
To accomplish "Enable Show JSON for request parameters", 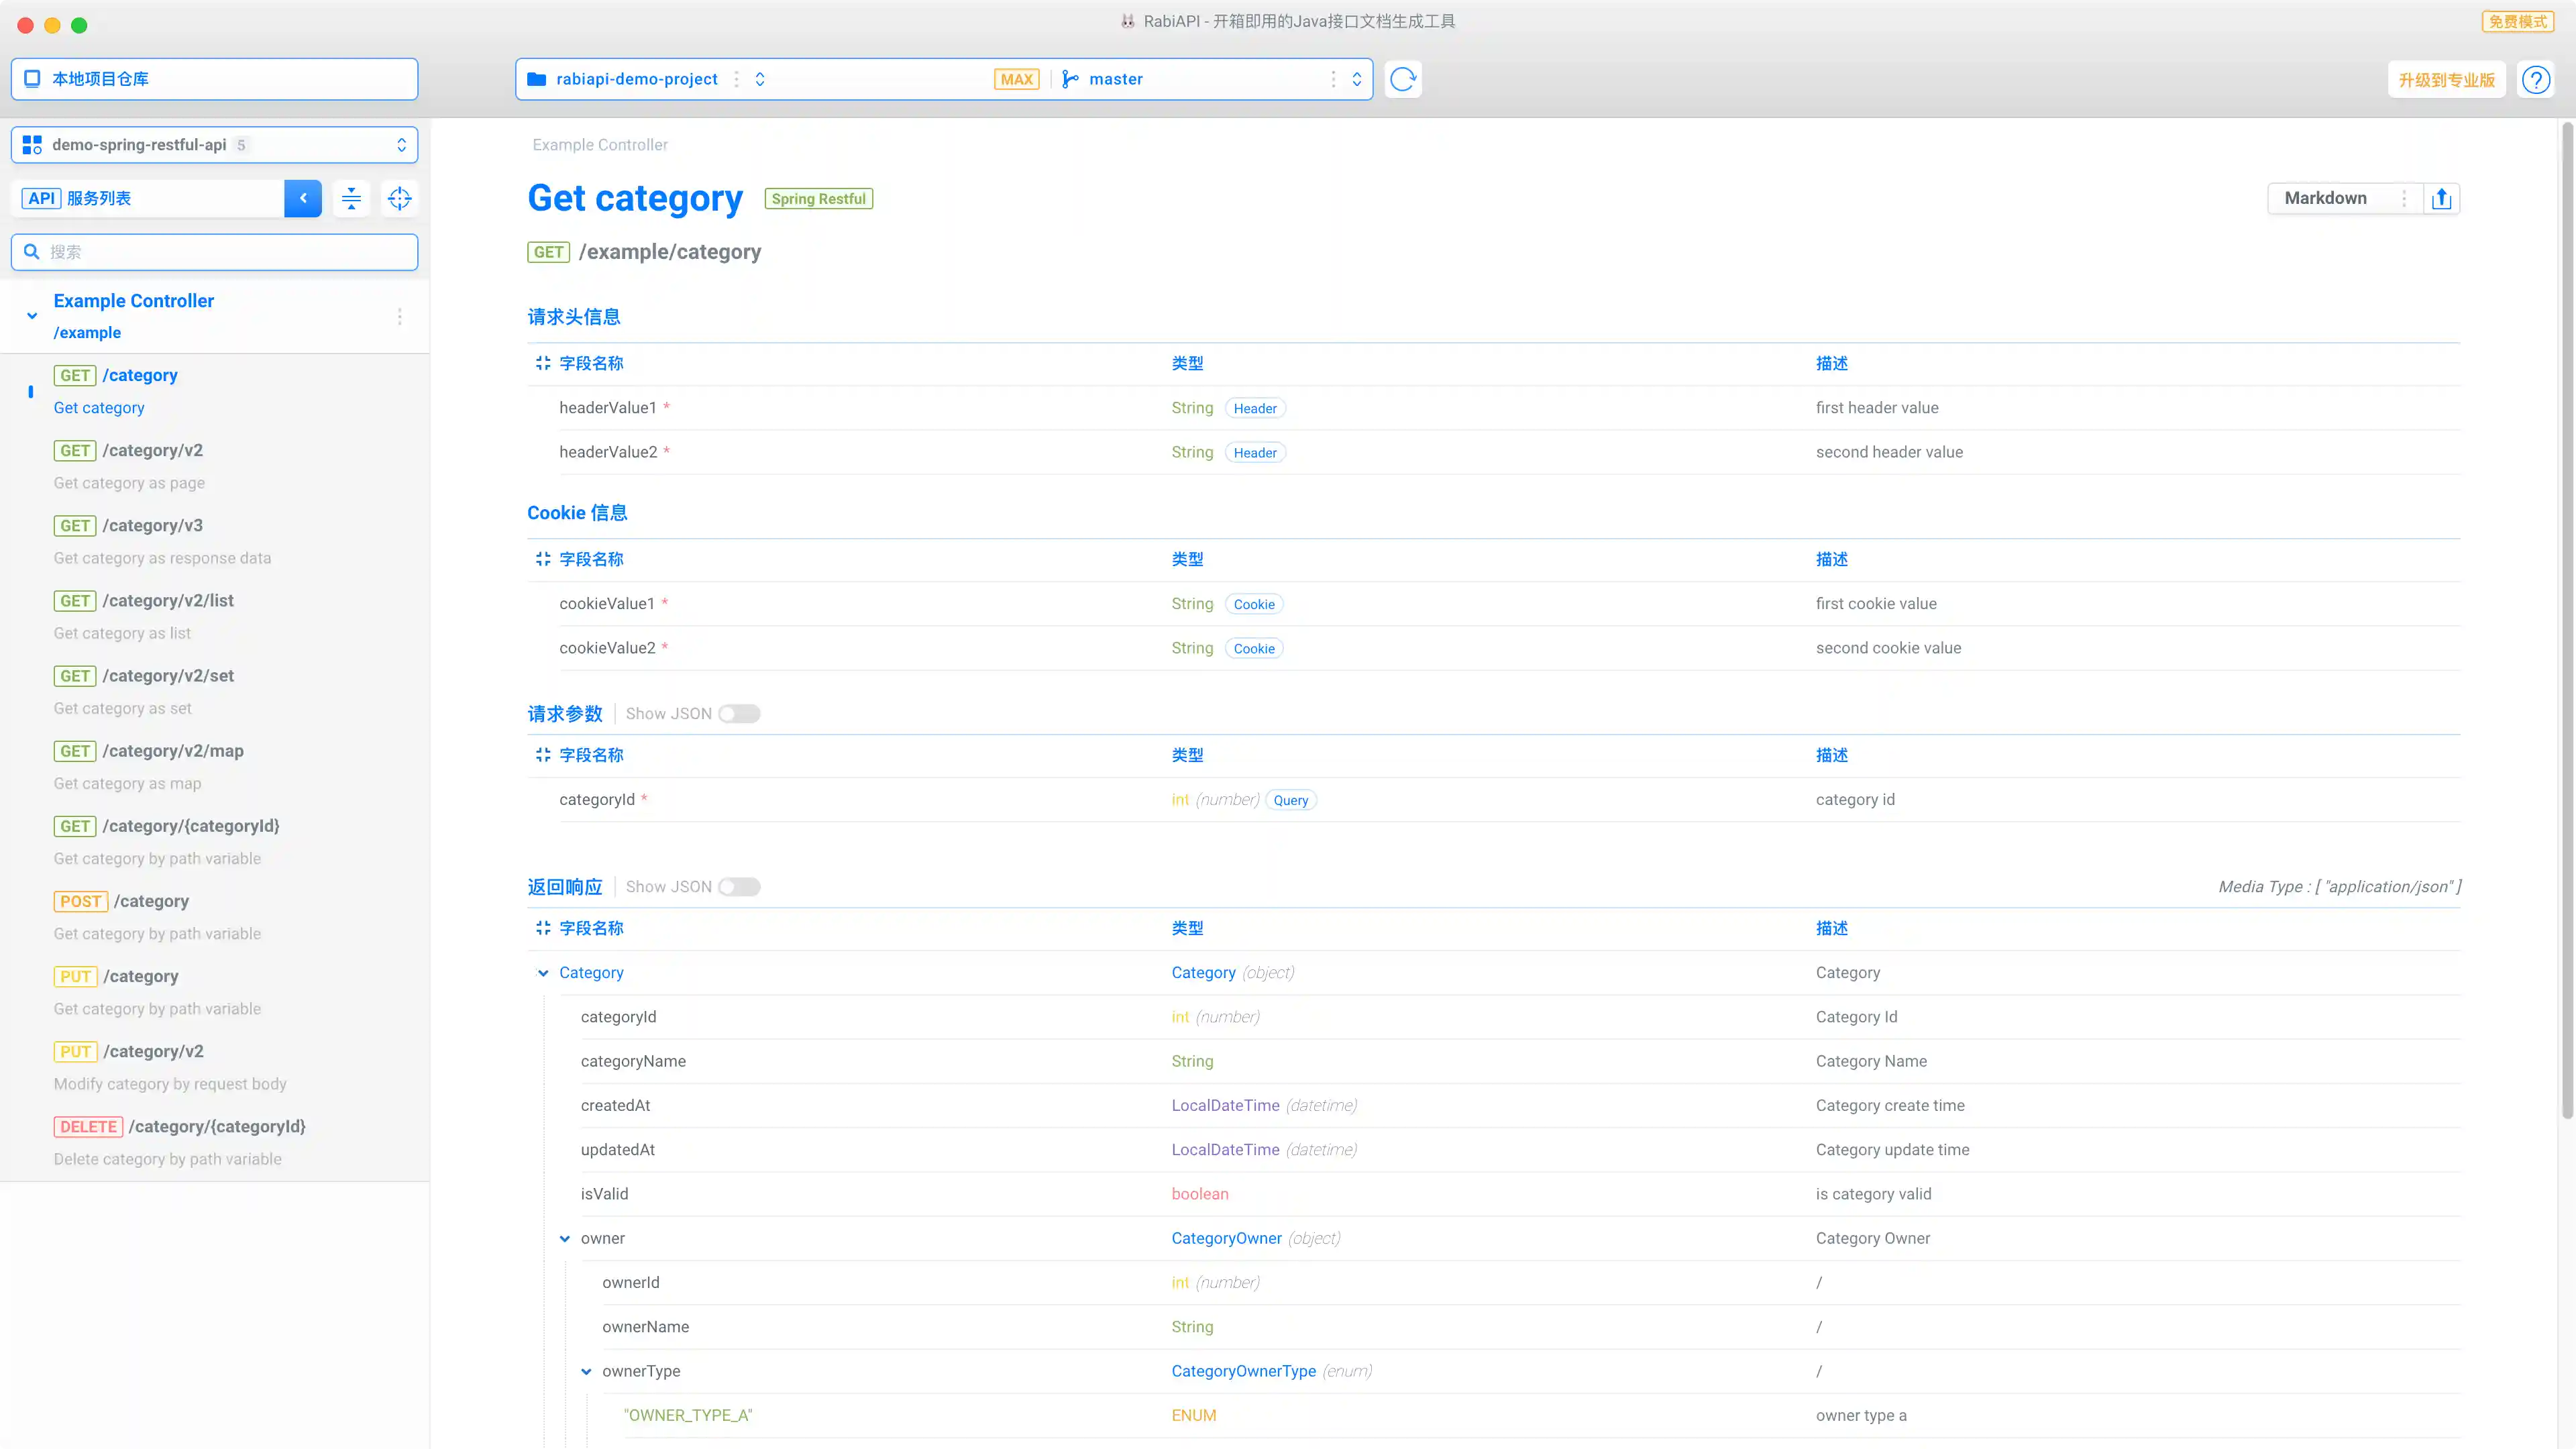I will click(739, 714).
